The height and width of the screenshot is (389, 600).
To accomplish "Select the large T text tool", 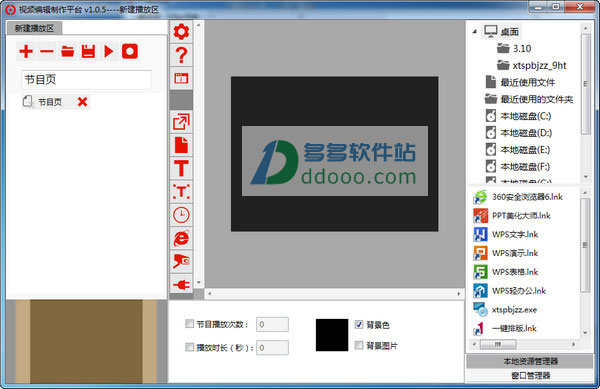I will click(x=181, y=168).
